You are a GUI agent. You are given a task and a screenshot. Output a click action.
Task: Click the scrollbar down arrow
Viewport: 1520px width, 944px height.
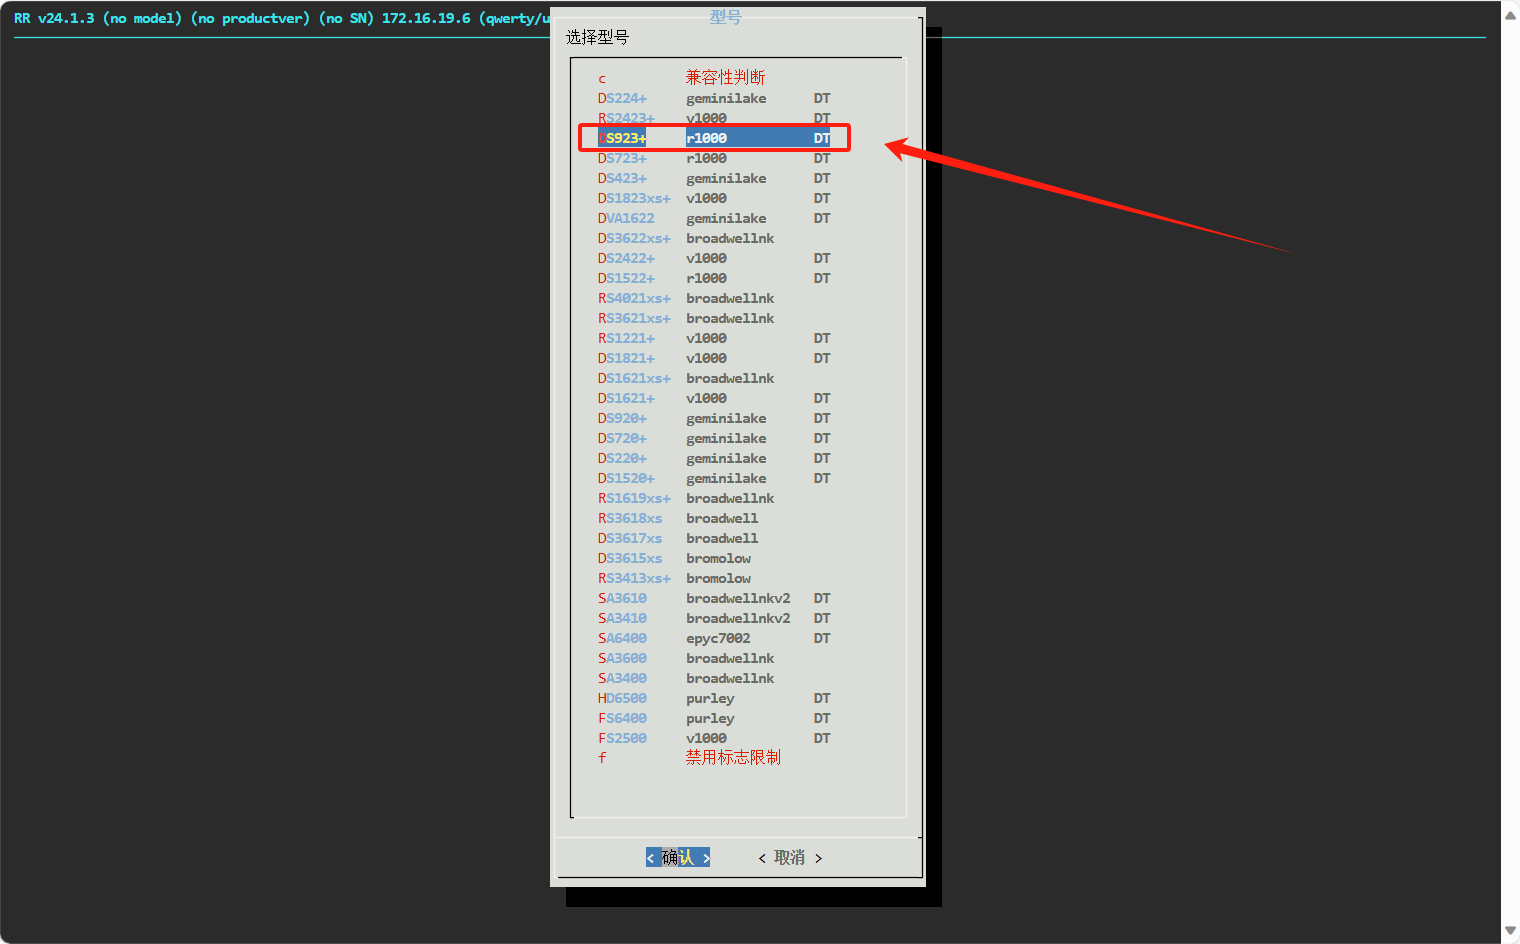point(1510,931)
